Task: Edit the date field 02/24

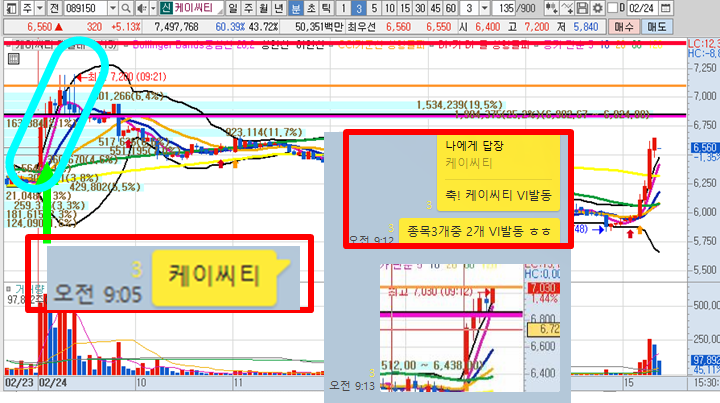Action: [x=642, y=8]
